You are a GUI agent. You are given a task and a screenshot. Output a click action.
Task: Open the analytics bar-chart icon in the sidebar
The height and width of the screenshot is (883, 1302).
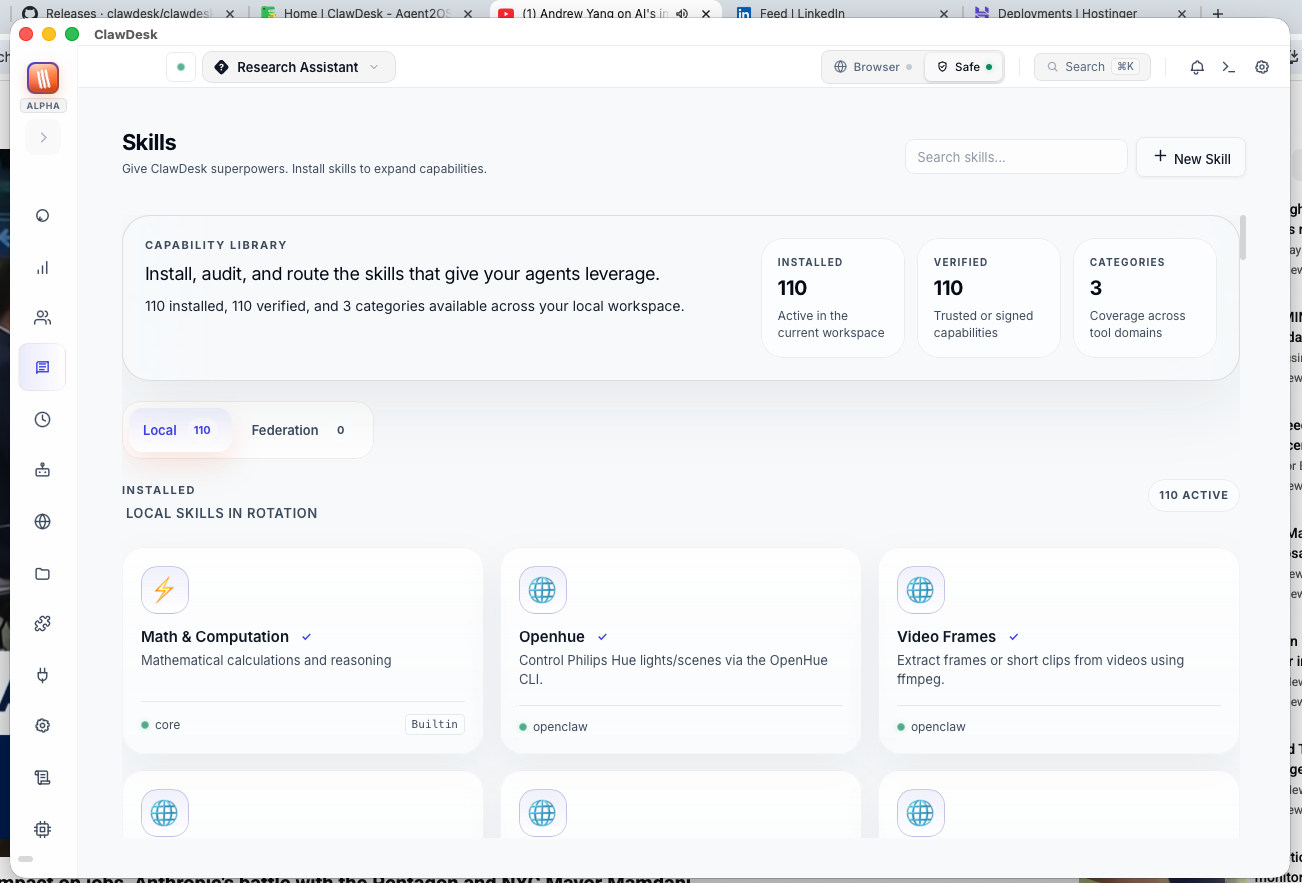click(x=42, y=267)
